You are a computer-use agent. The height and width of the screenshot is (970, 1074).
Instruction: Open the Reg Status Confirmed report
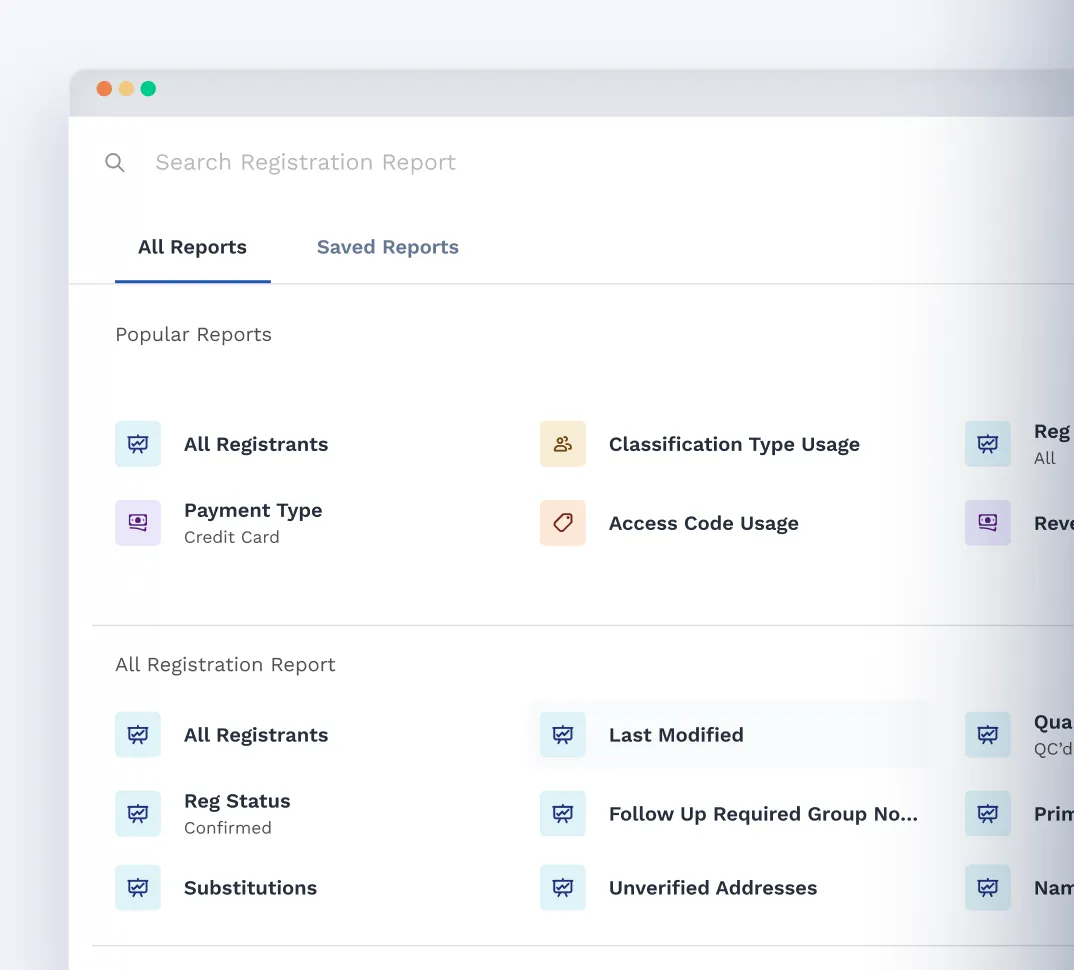click(237, 800)
